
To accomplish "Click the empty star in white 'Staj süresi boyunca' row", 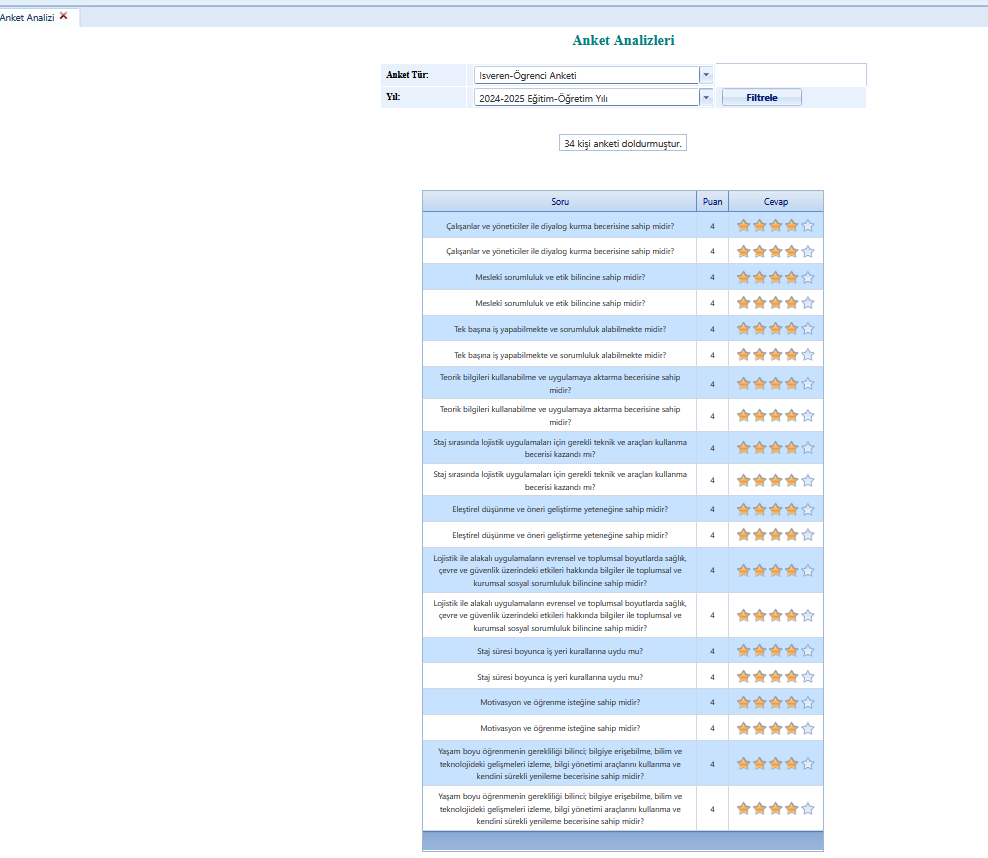I will [808, 677].
